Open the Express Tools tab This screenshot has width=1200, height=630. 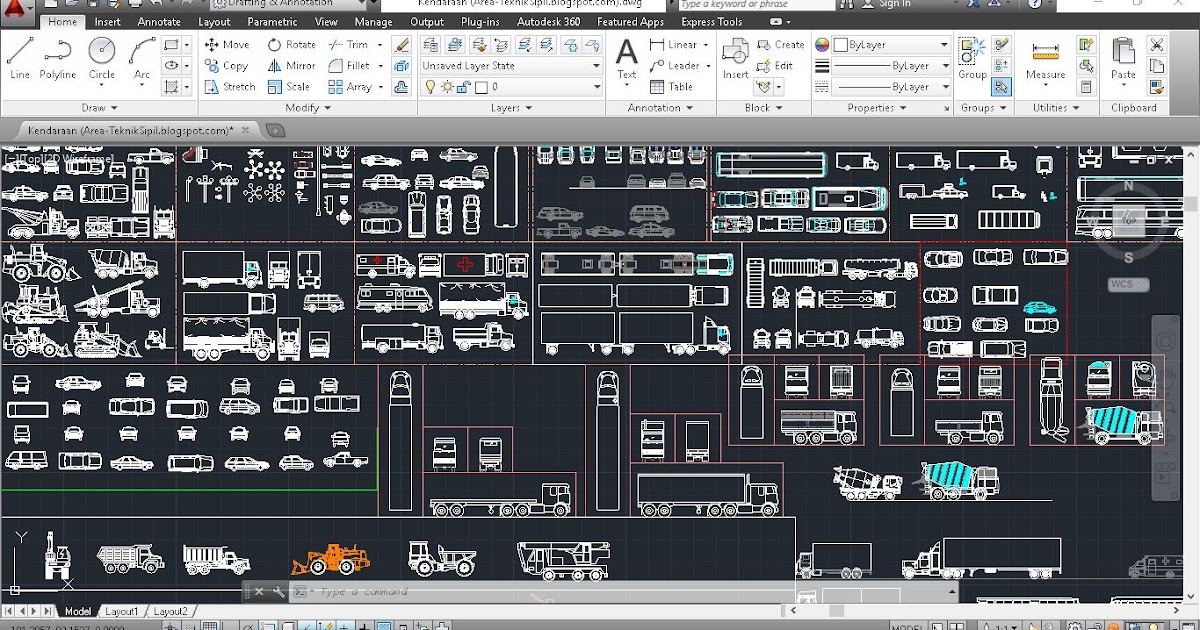tap(710, 20)
